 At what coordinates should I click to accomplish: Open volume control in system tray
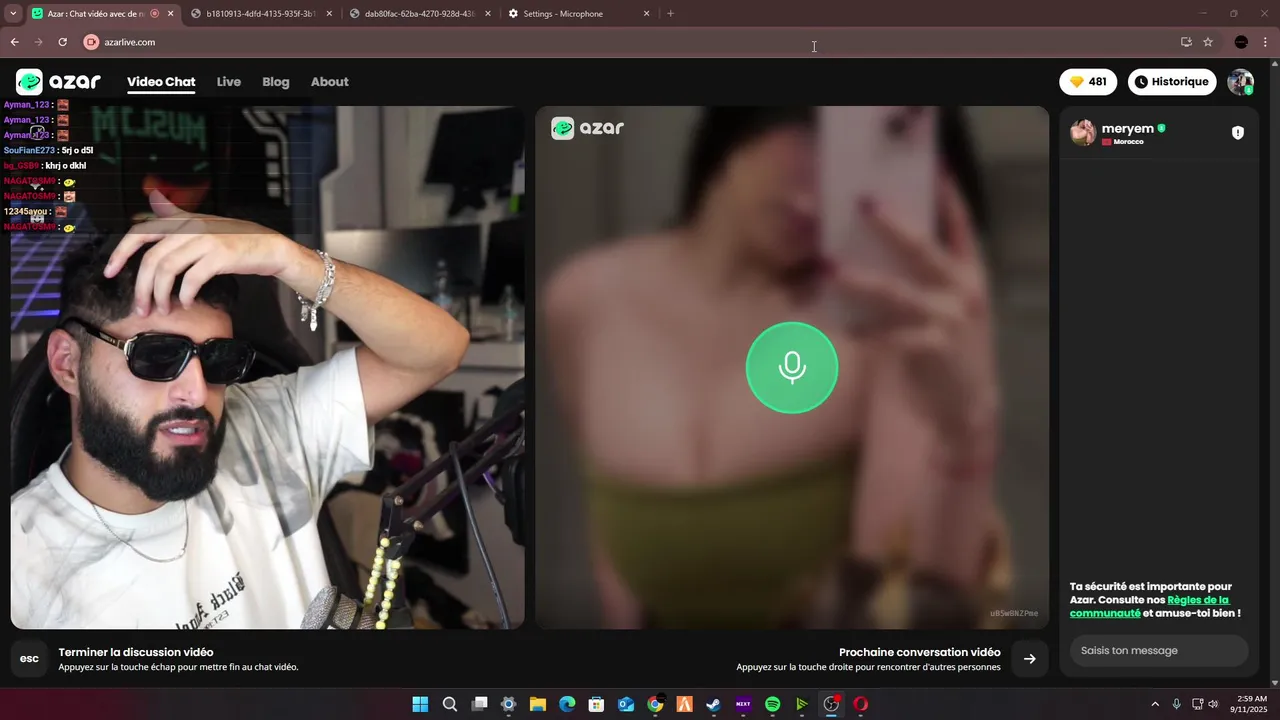[1214, 704]
